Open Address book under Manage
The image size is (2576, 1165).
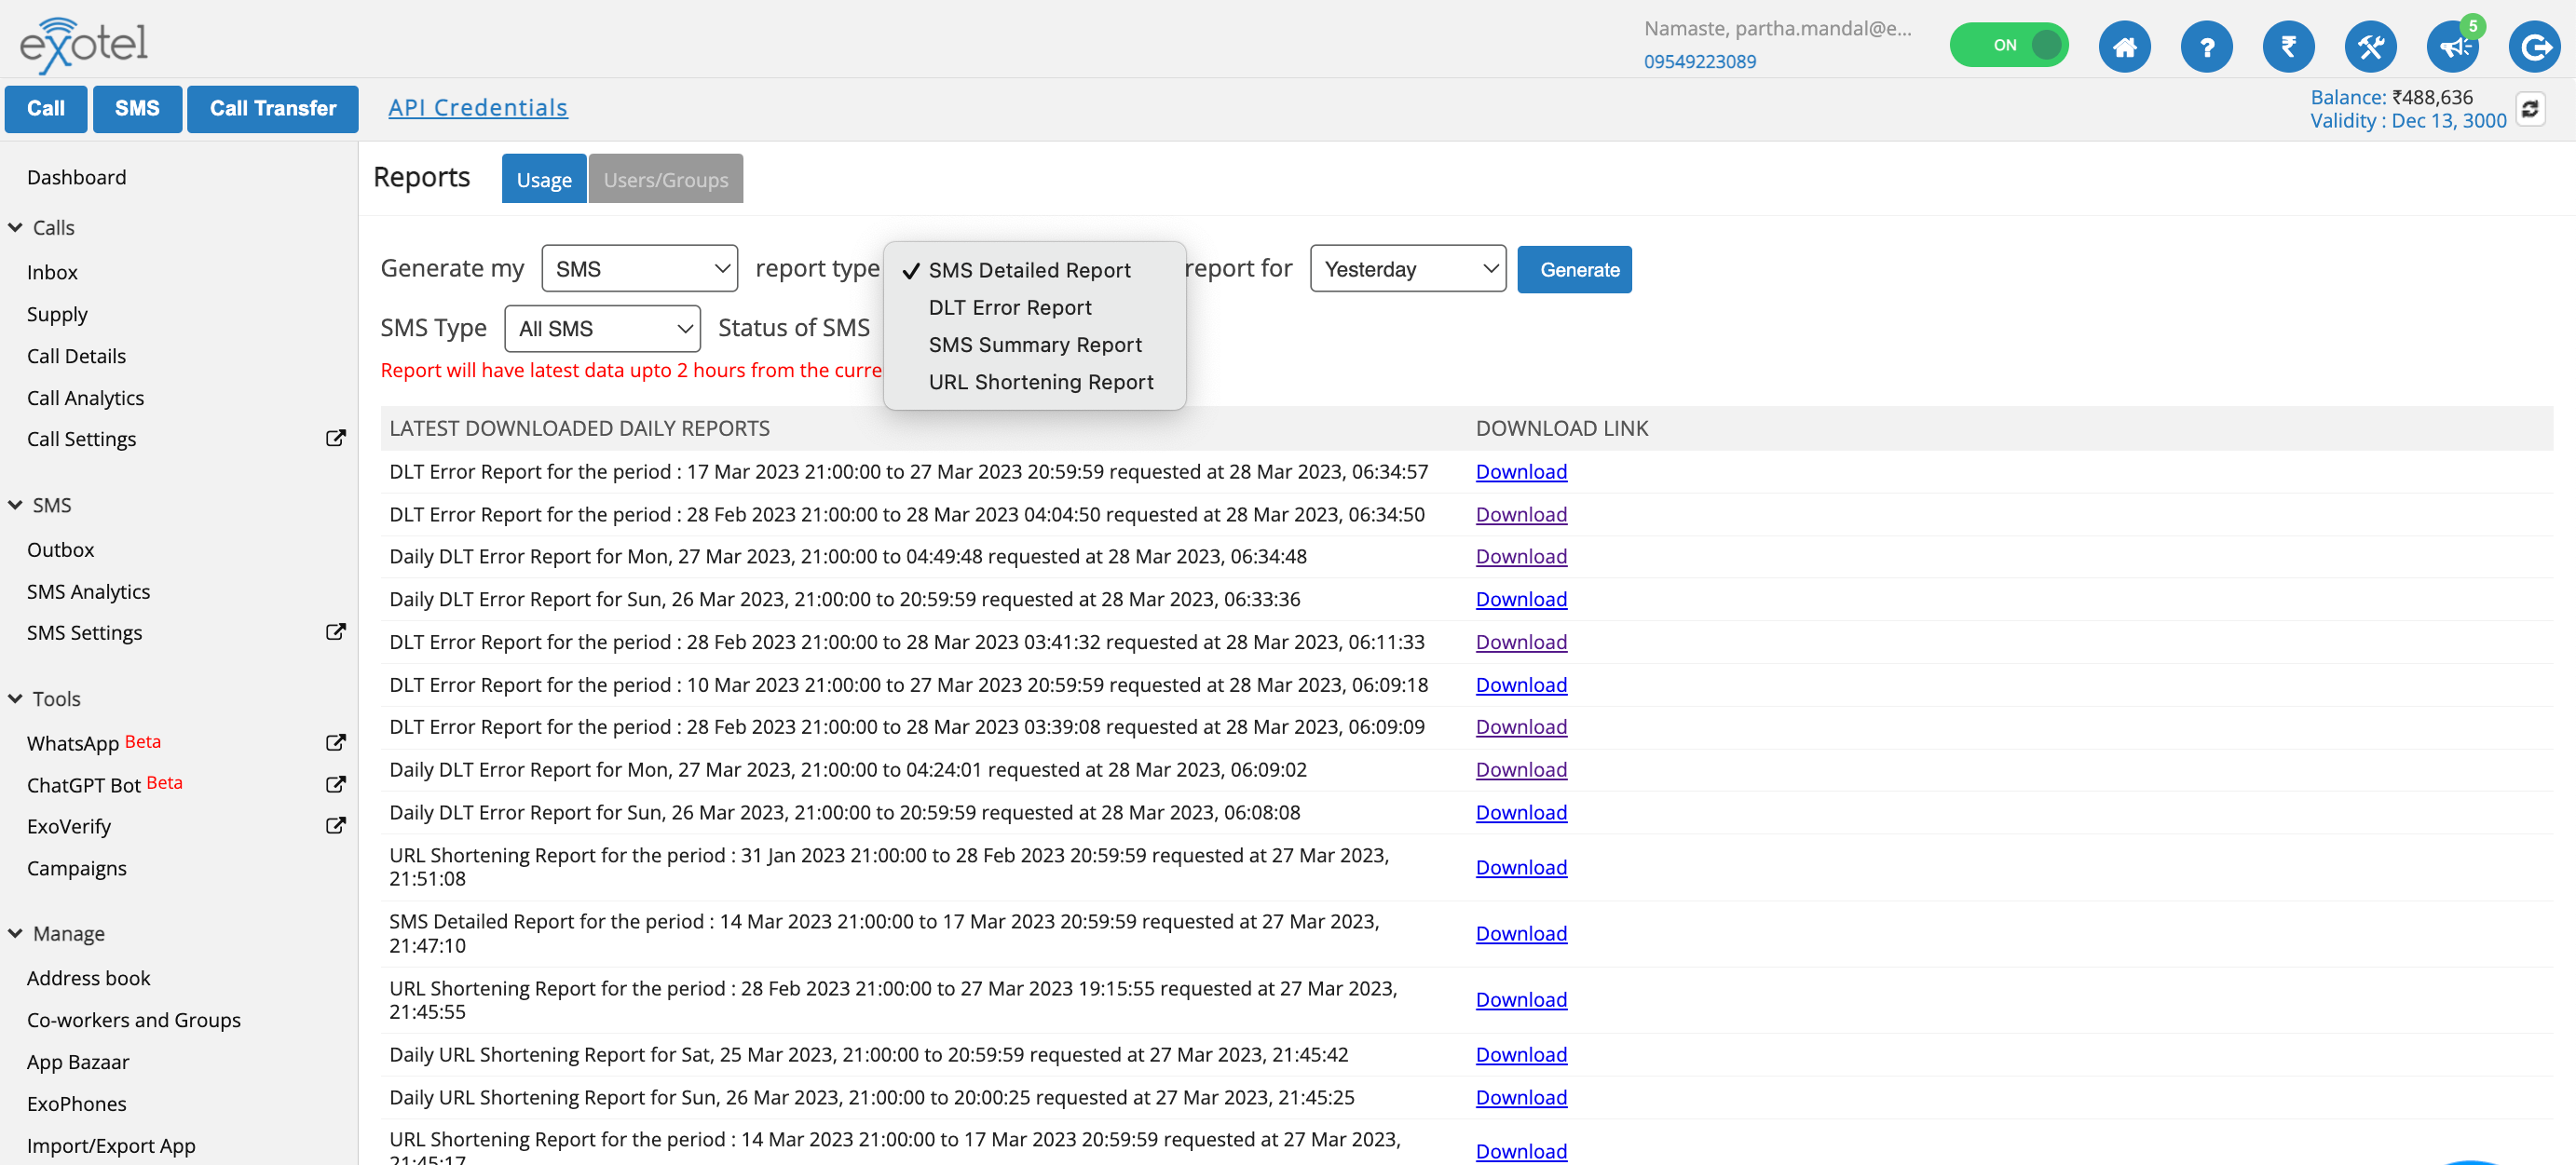(x=88, y=978)
